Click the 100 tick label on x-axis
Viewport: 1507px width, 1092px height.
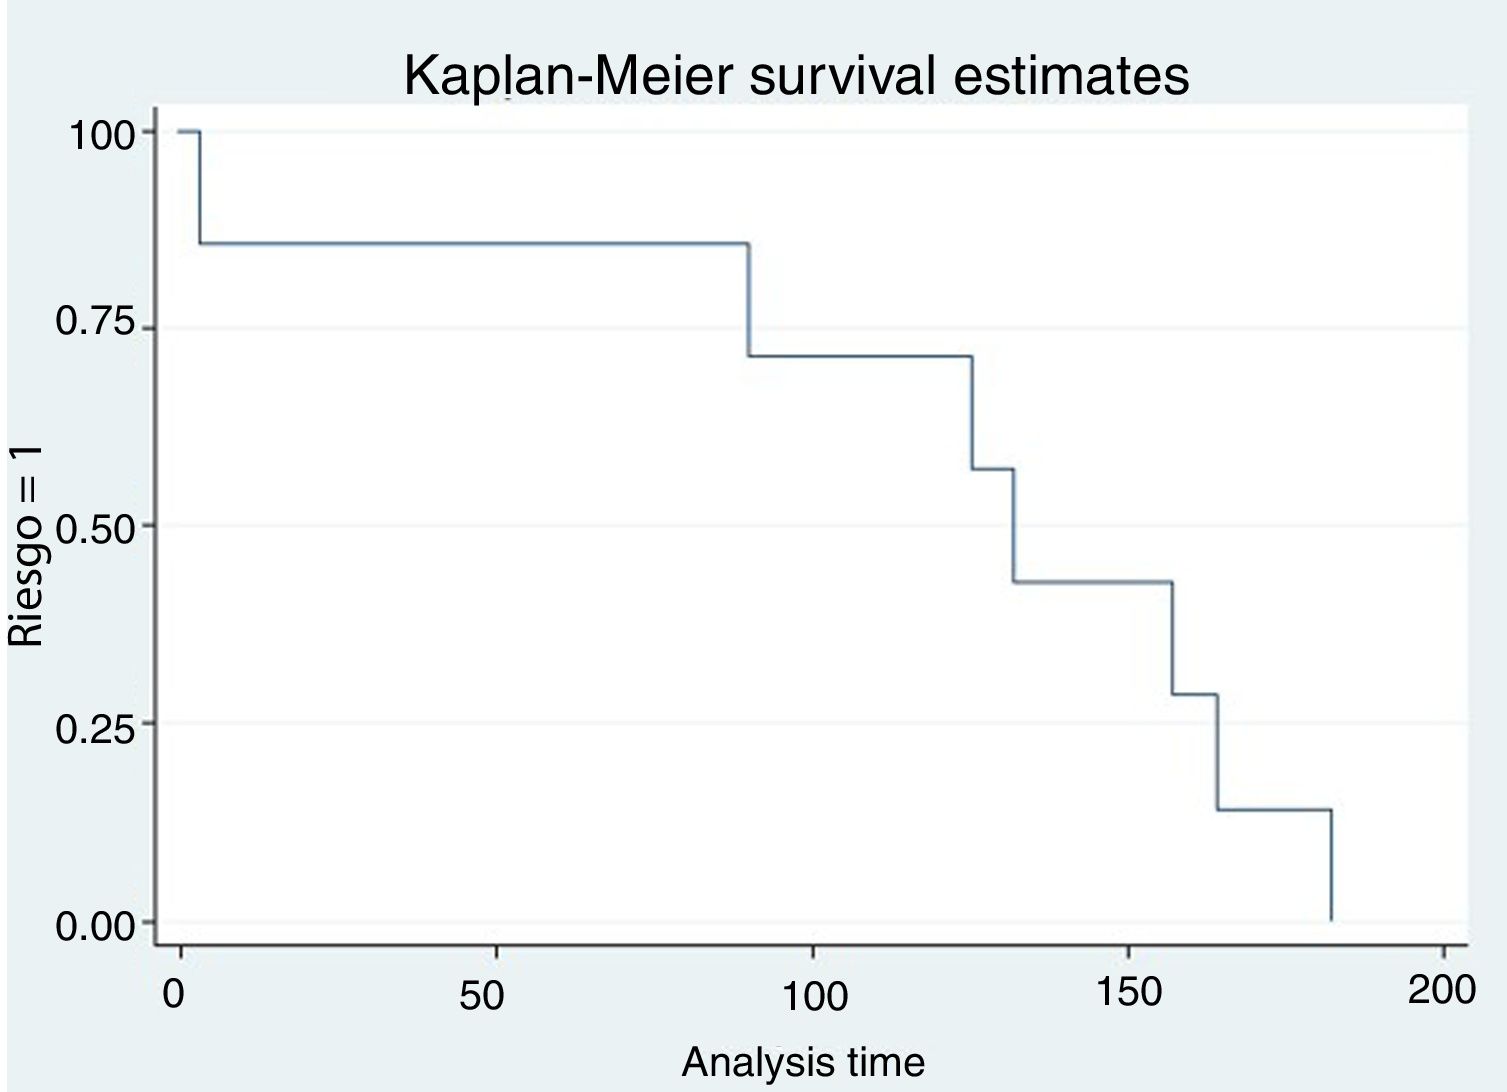pos(815,996)
